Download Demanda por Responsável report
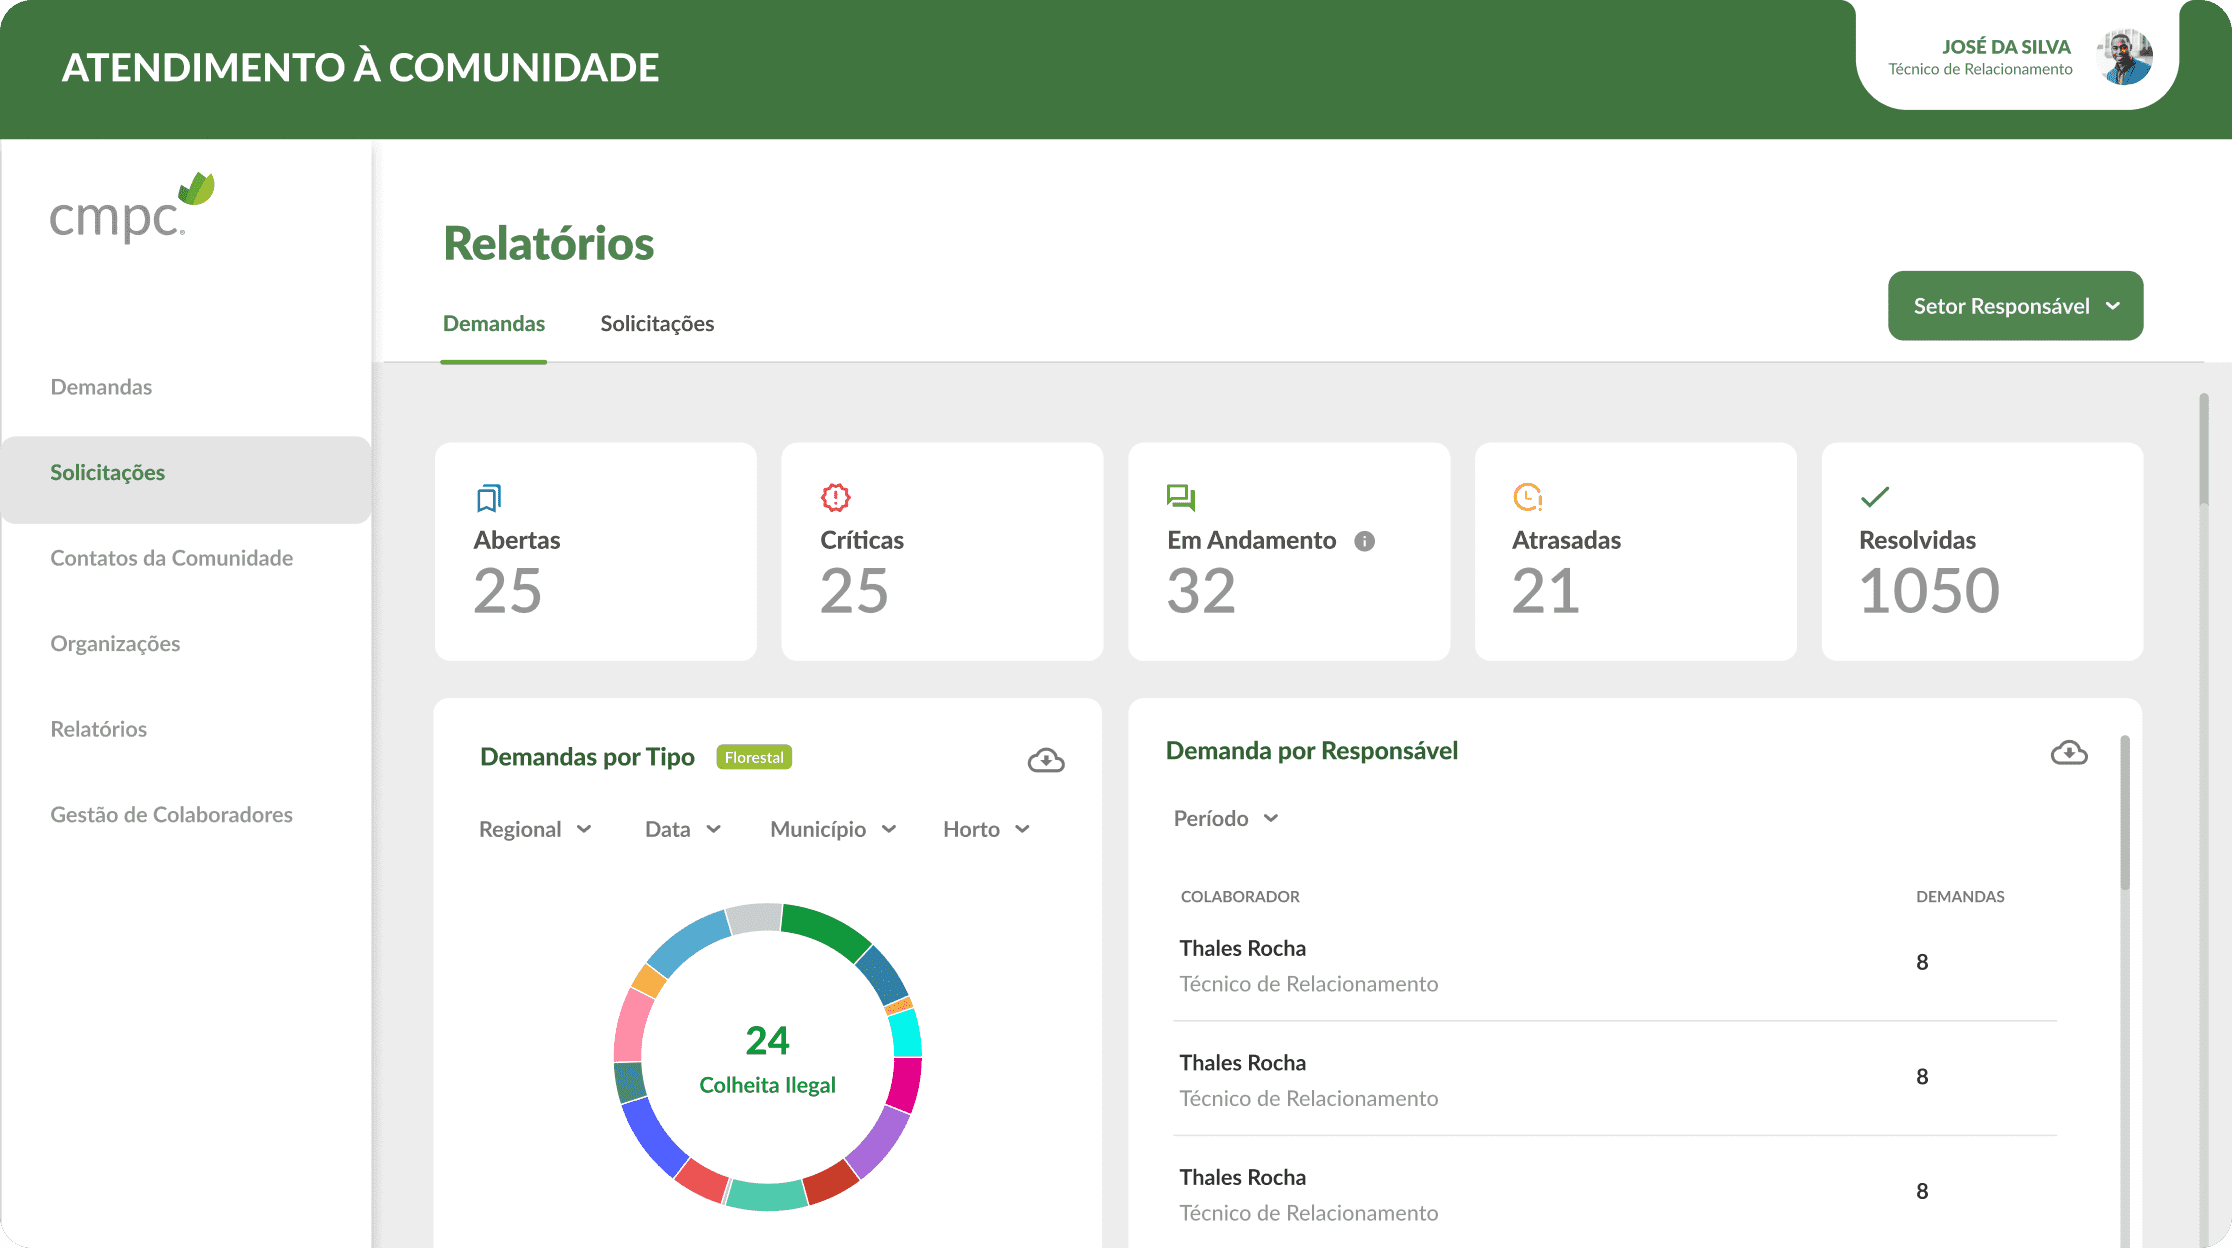 (x=2068, y=753)
